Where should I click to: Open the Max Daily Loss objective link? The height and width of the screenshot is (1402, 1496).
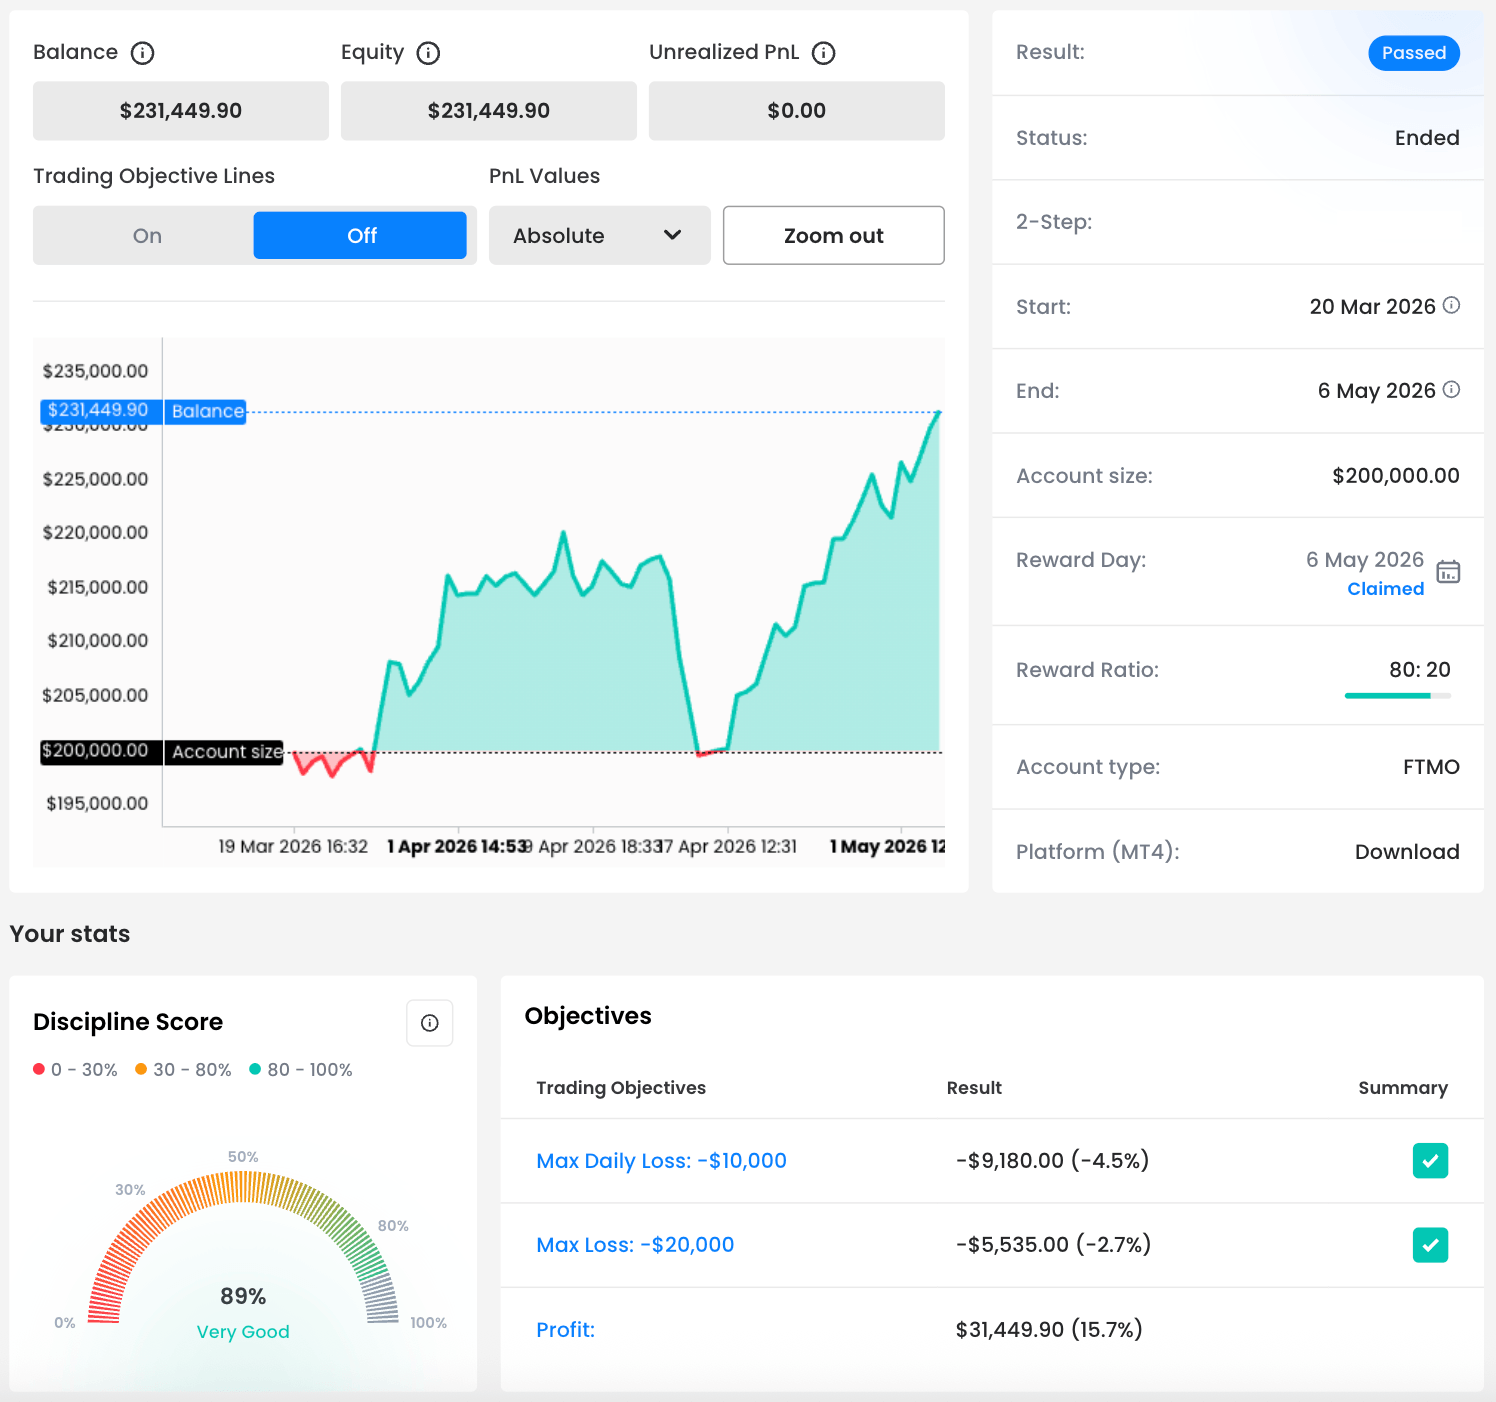(661, 1161)
